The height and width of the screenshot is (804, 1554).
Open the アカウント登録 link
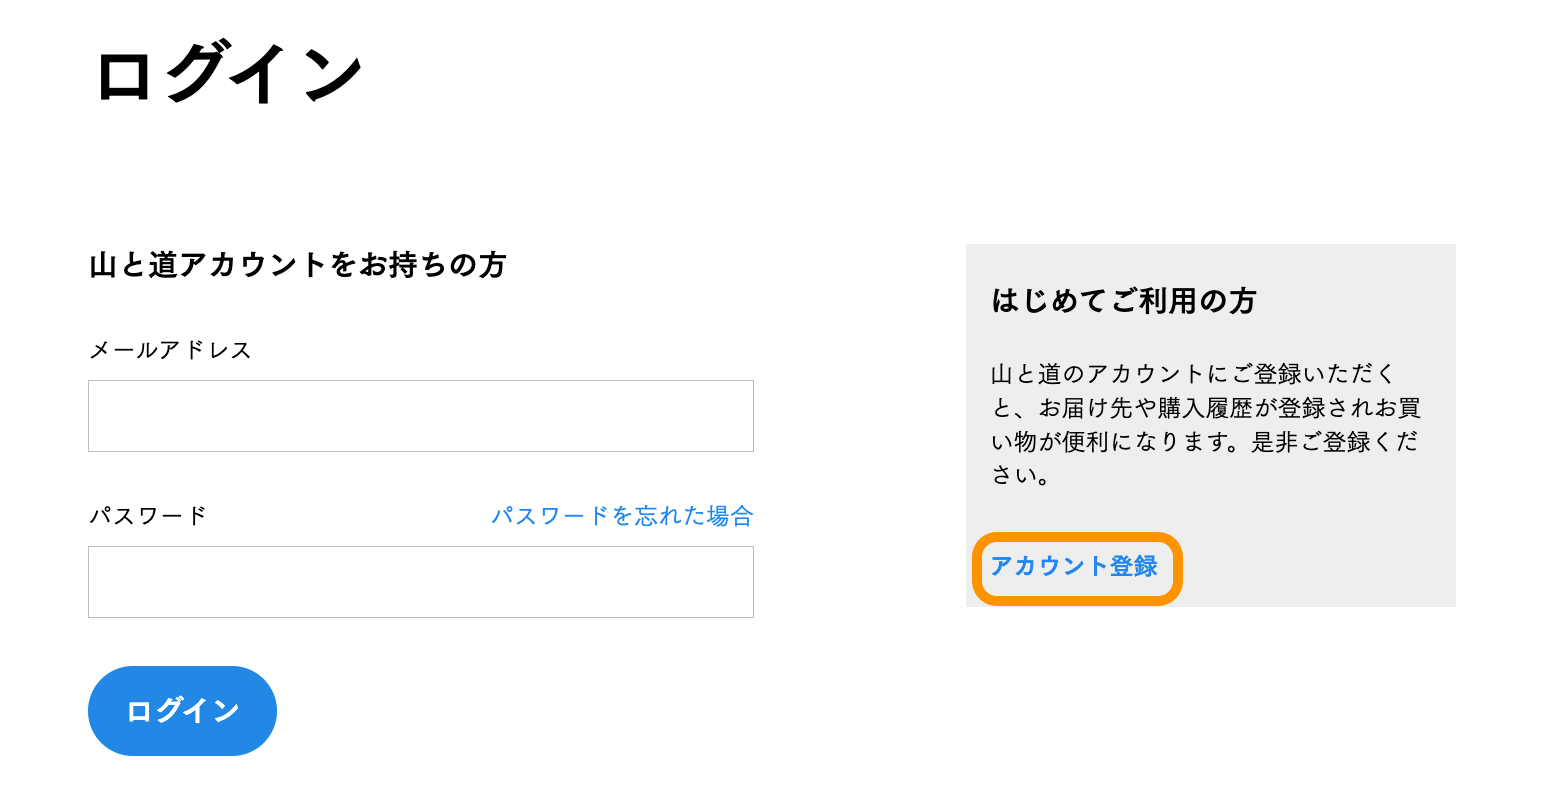[1074, 567]
